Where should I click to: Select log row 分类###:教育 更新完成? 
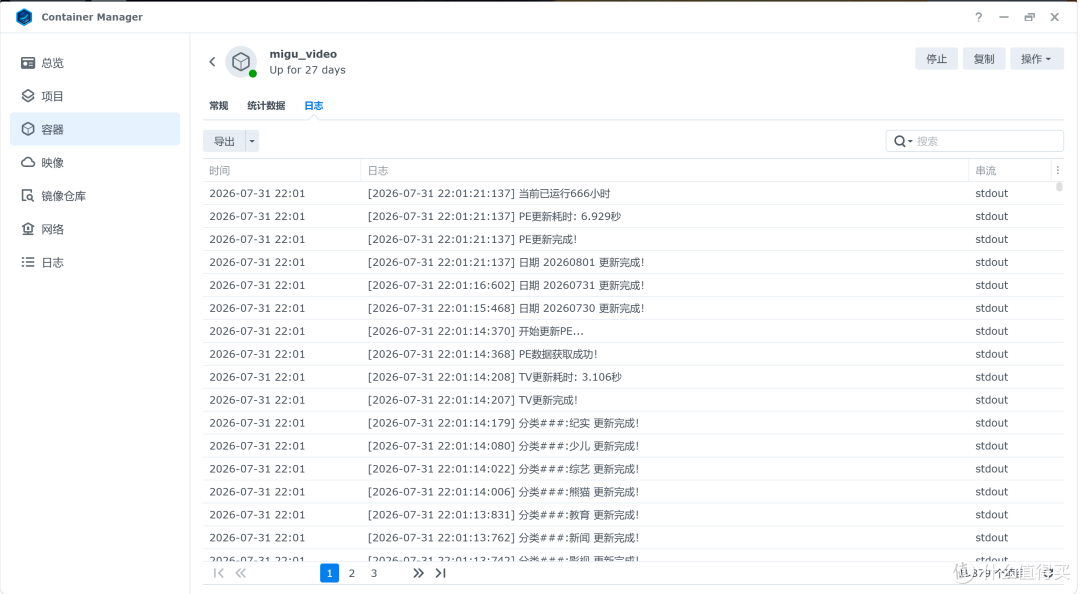pos(633,515)
